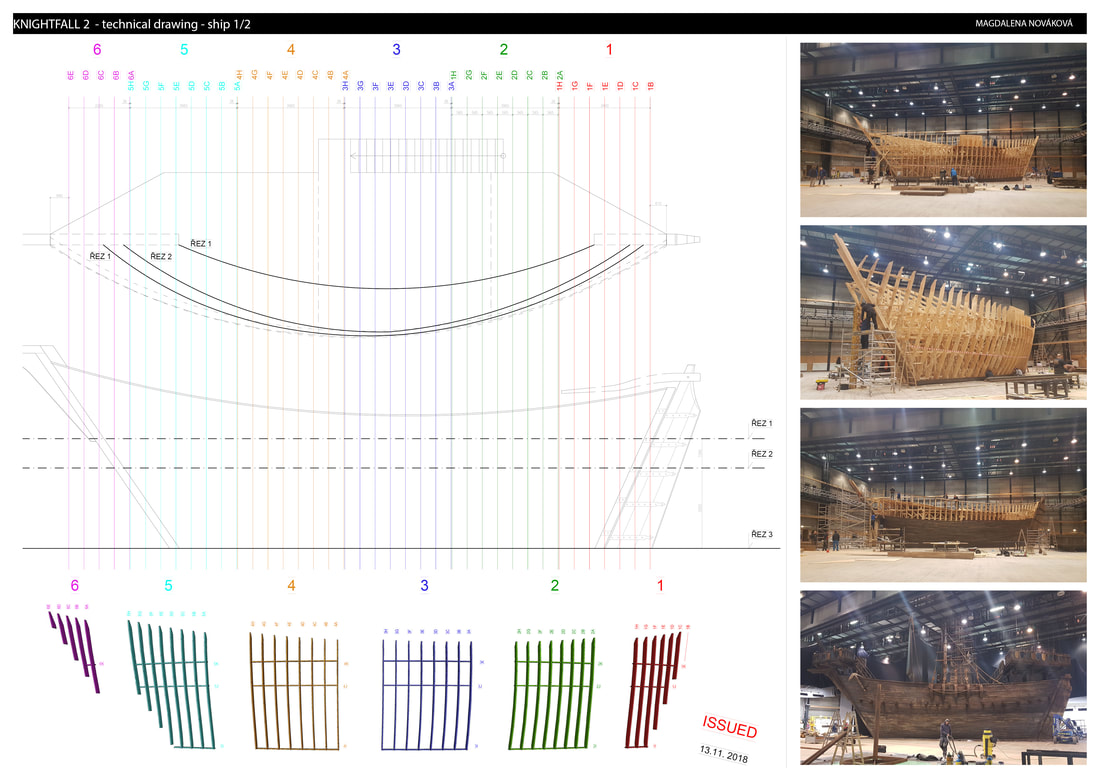Open the third photo with scaffolding and hull
Screen dimensions: 1100x778
pyautogui.click(x=942, y=494)
